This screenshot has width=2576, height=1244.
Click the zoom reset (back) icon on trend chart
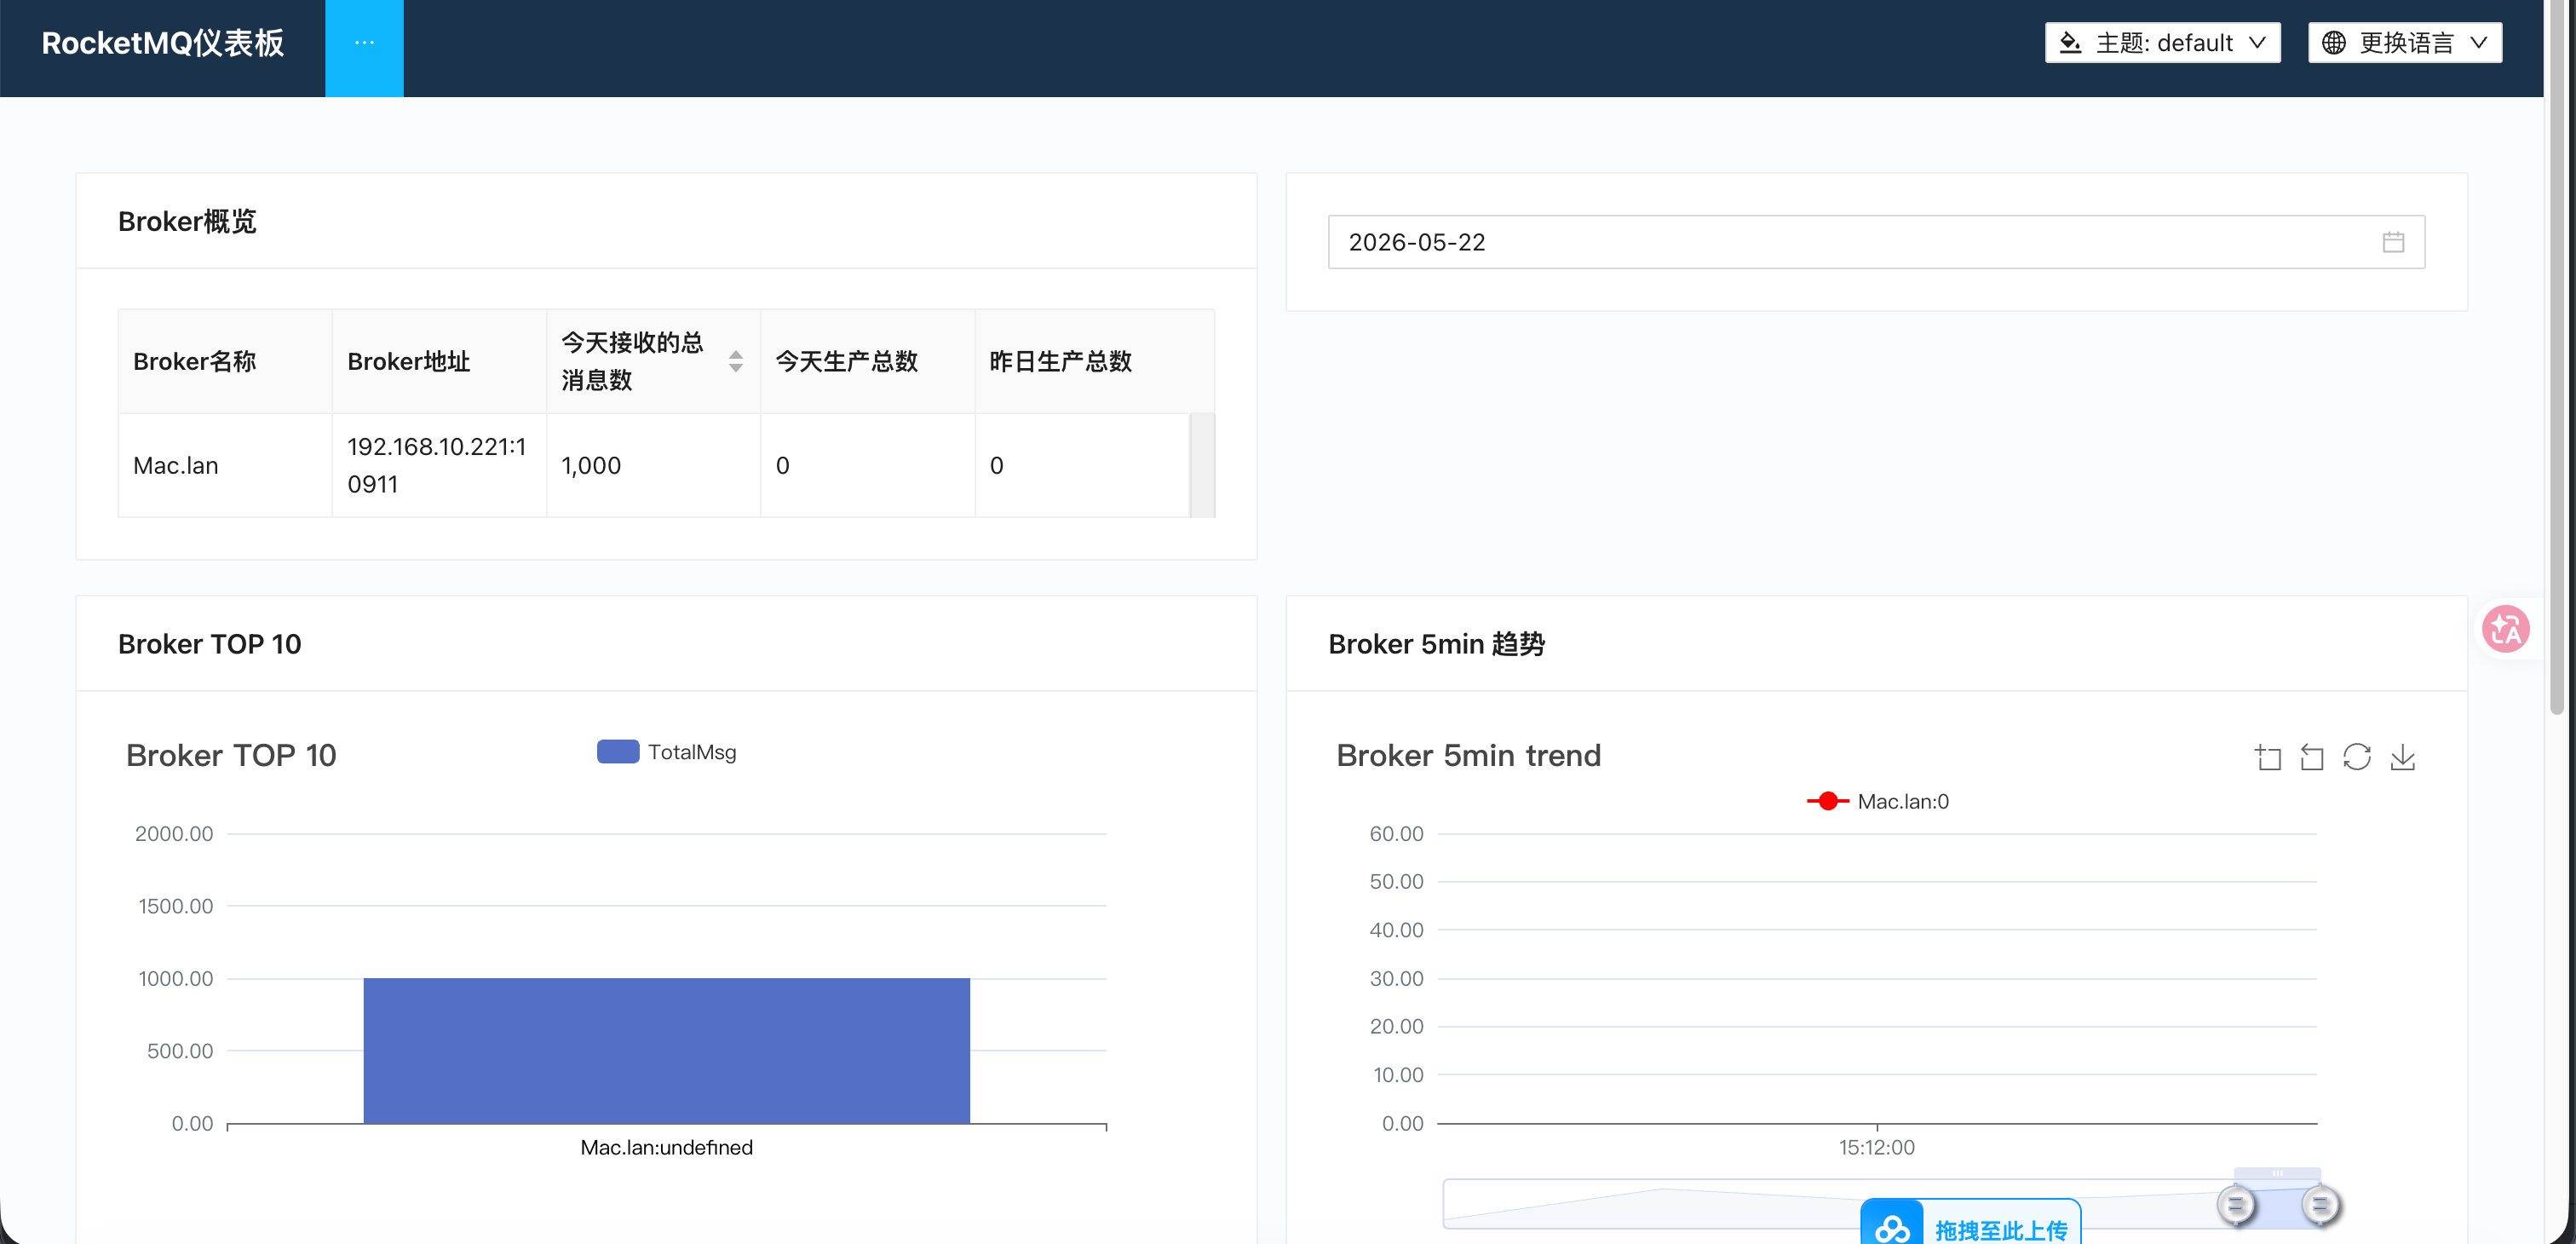click(x=2312, y=757)
